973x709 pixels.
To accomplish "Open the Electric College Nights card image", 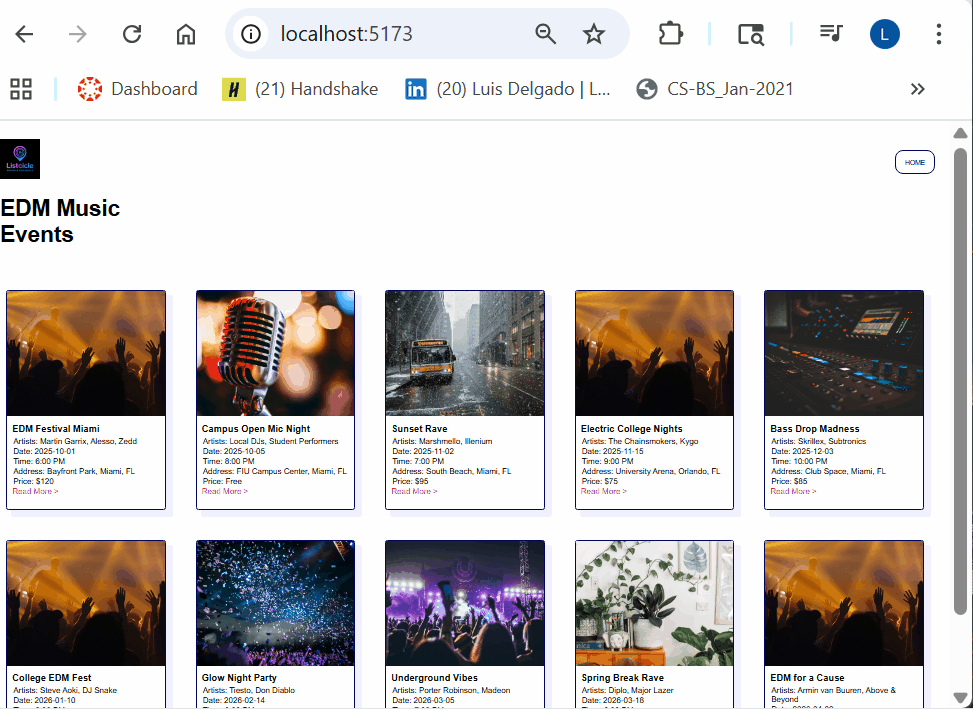I will 655,354.
